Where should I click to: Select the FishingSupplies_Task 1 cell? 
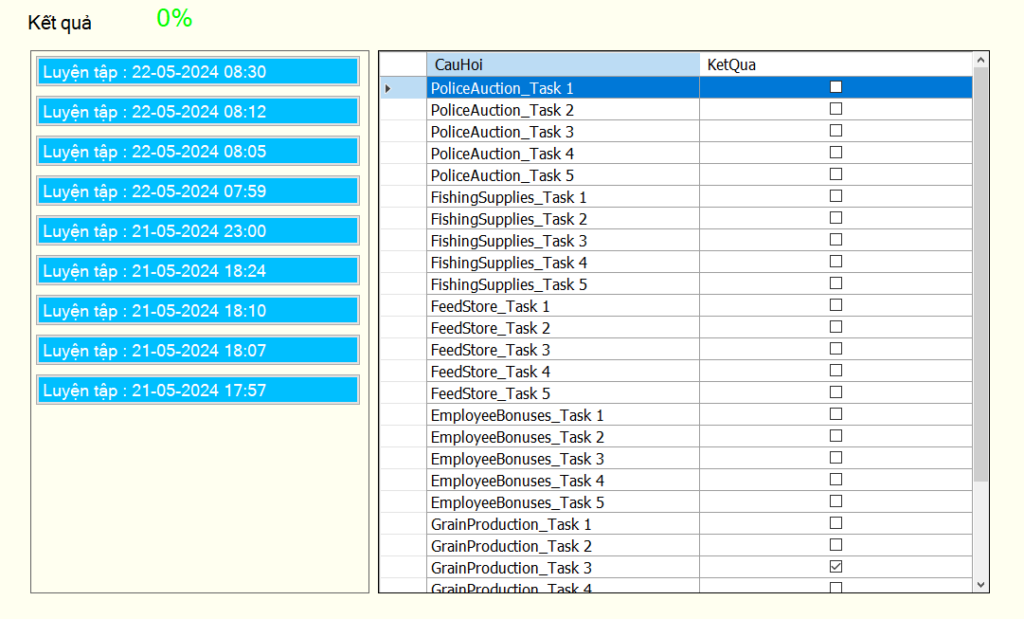point(562,197)
